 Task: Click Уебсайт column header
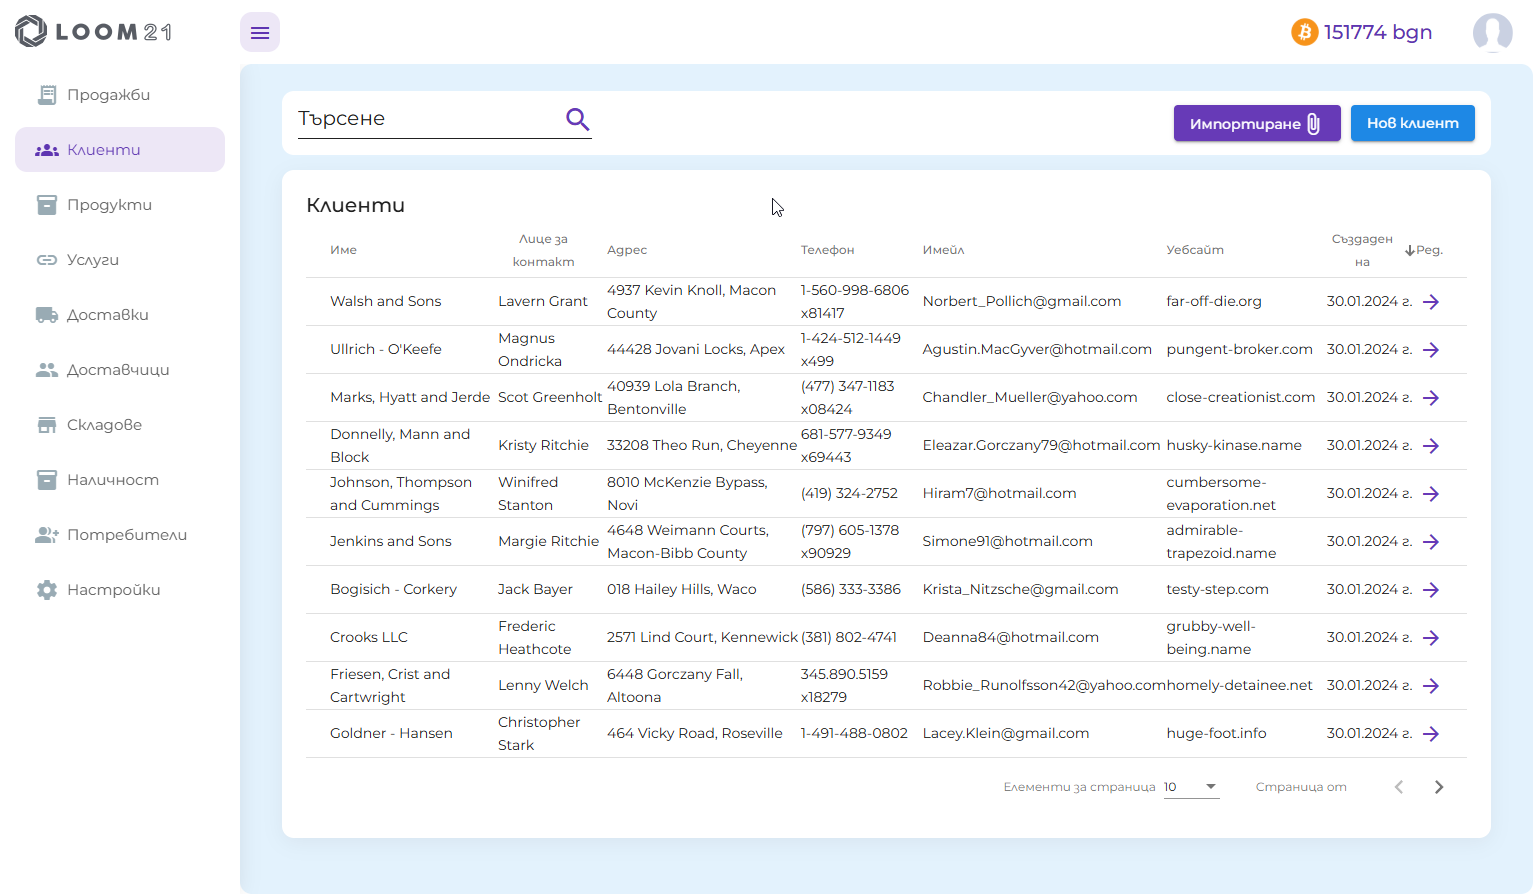1195,250
